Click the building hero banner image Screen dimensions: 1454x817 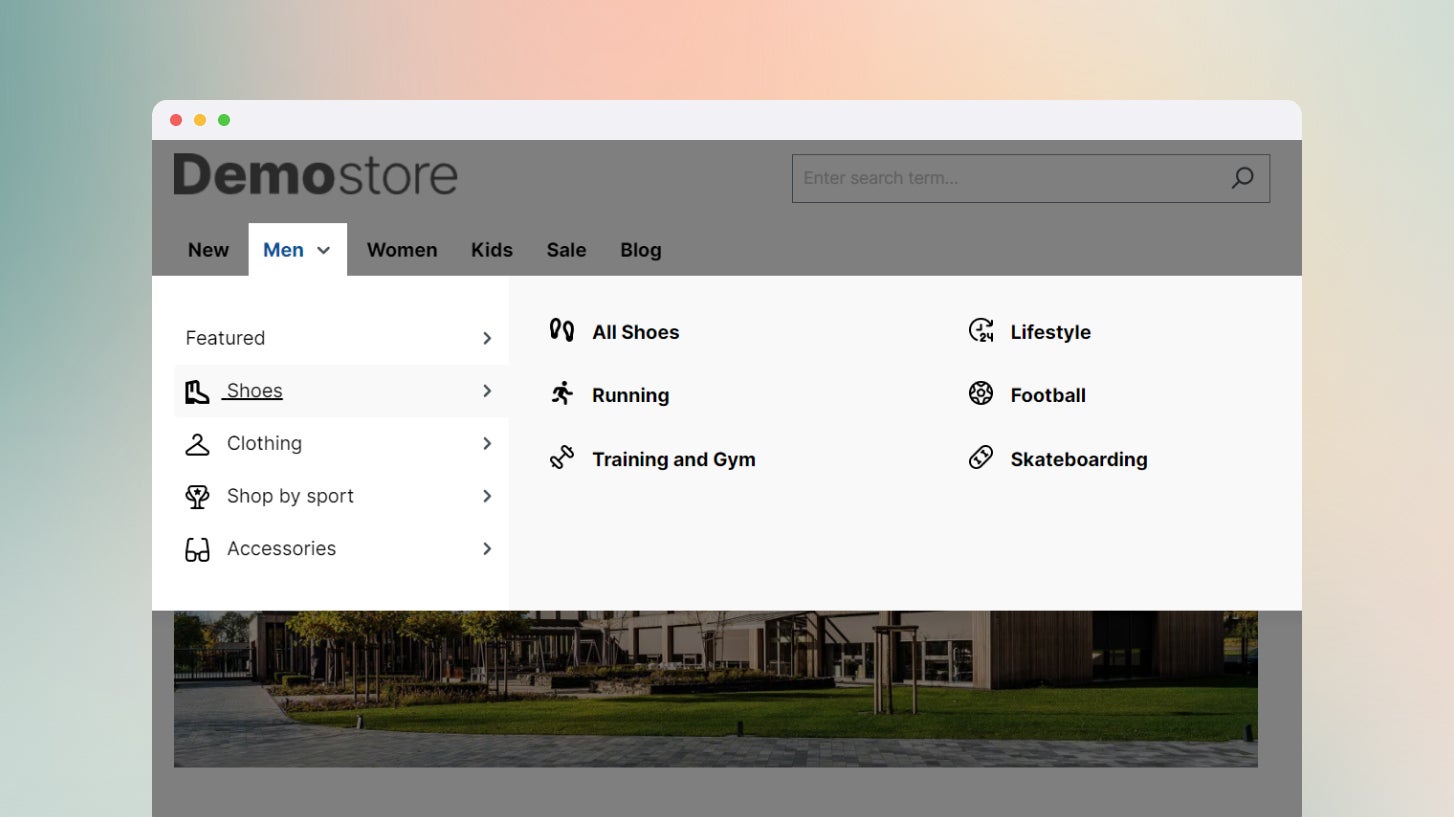pos(715,689)
